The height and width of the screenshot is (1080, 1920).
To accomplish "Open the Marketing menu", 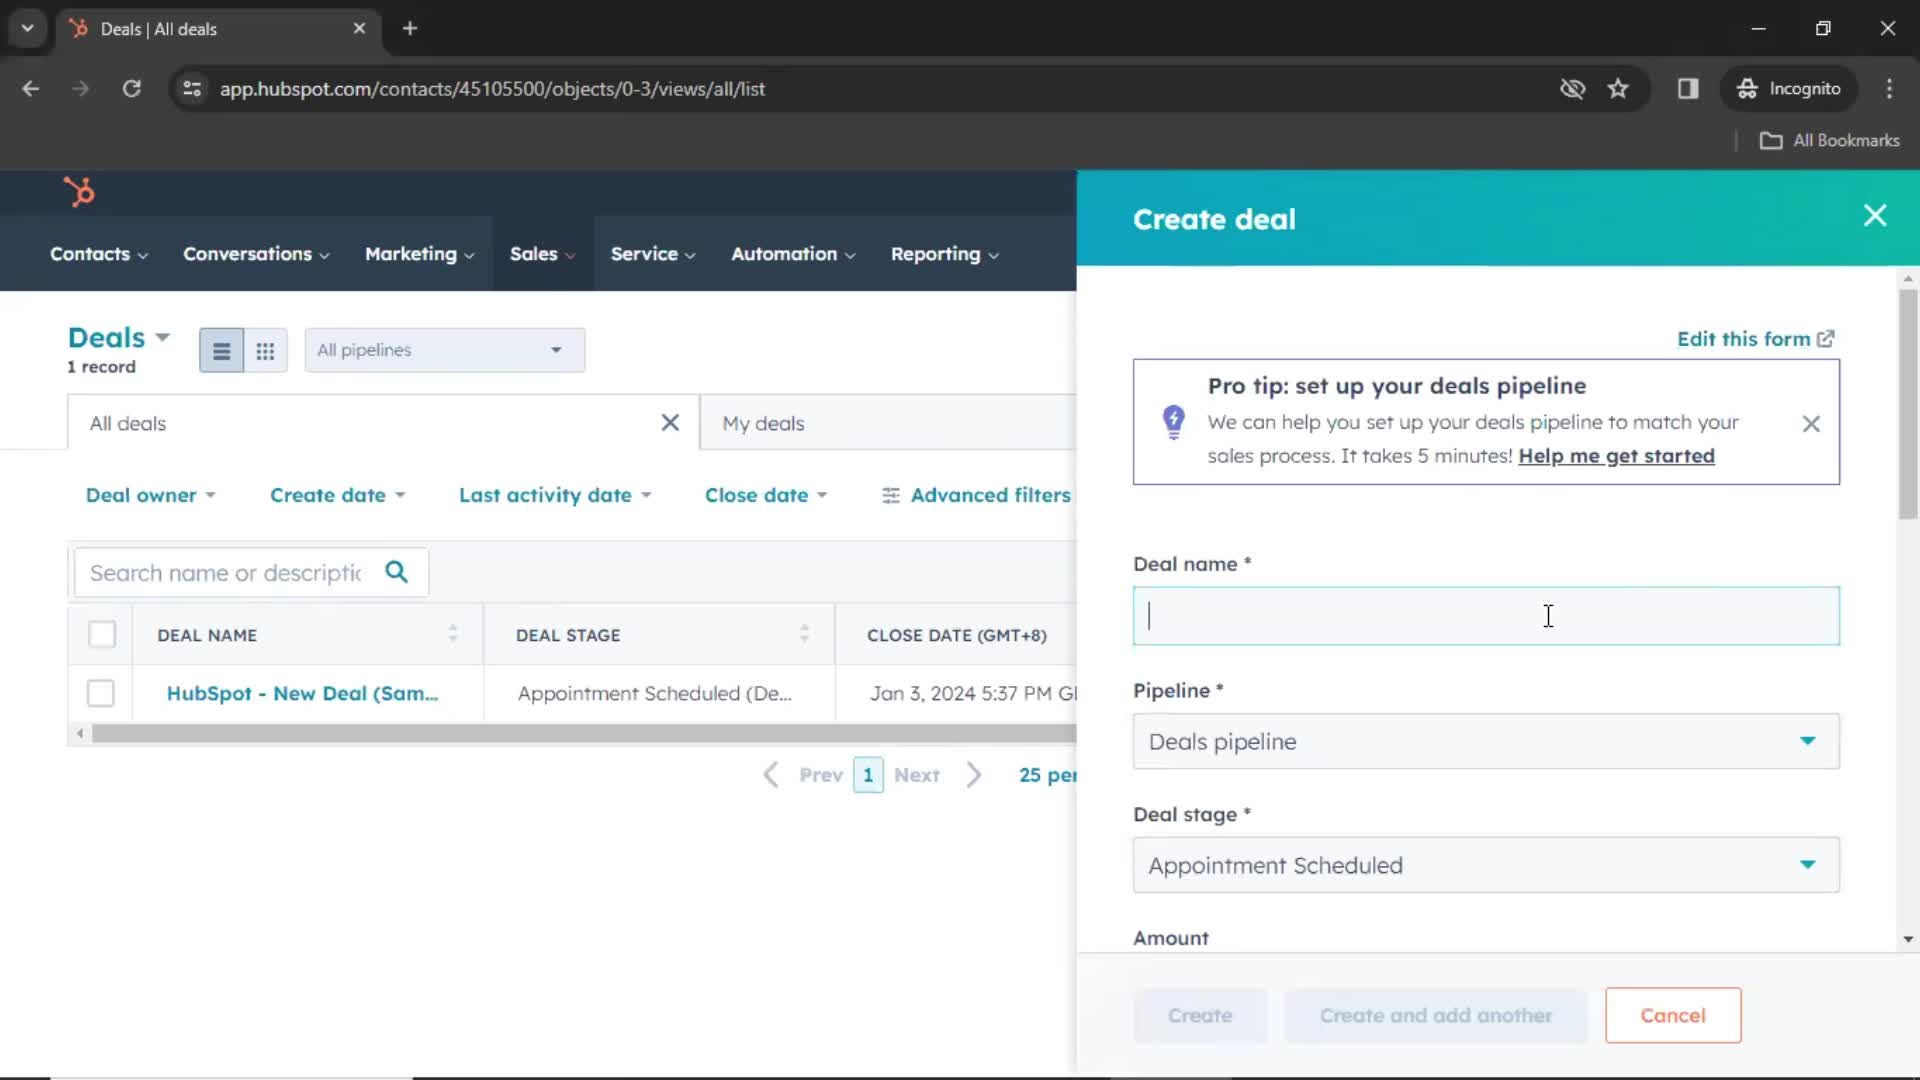I will (x=420, y=254).
